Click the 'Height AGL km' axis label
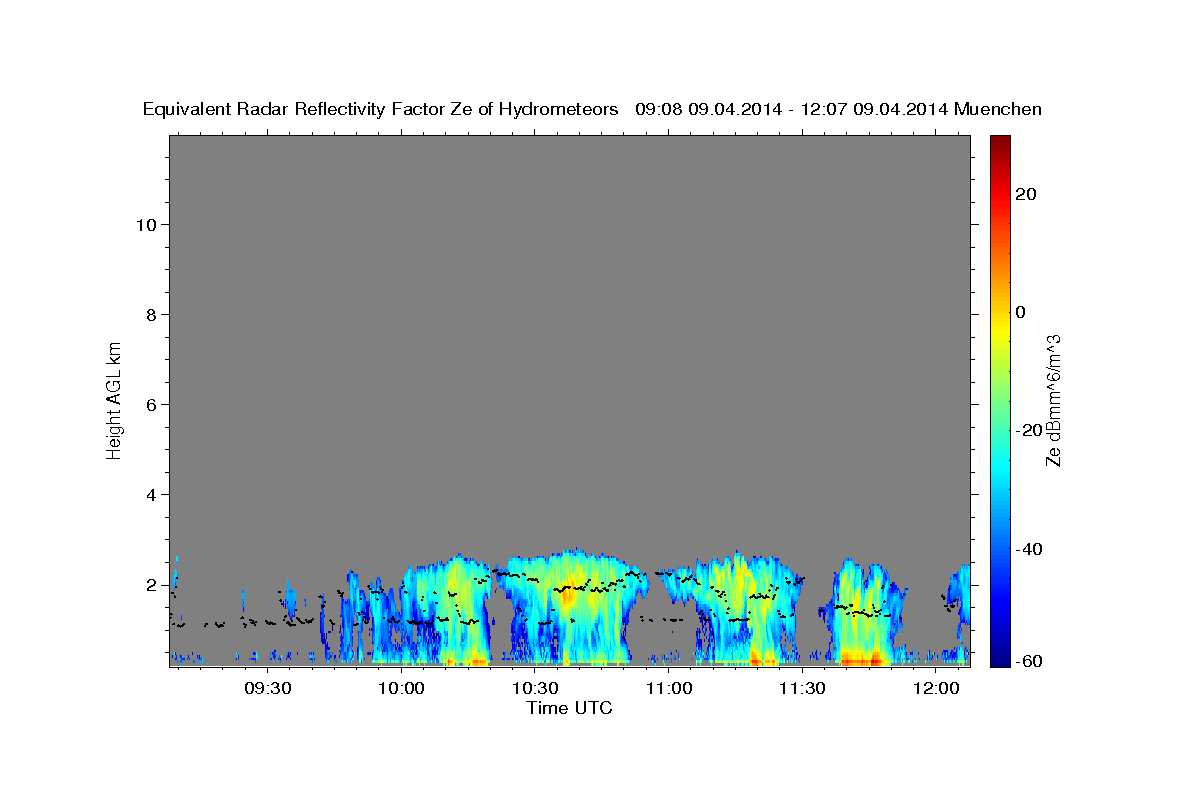 (x=114, y=399)
